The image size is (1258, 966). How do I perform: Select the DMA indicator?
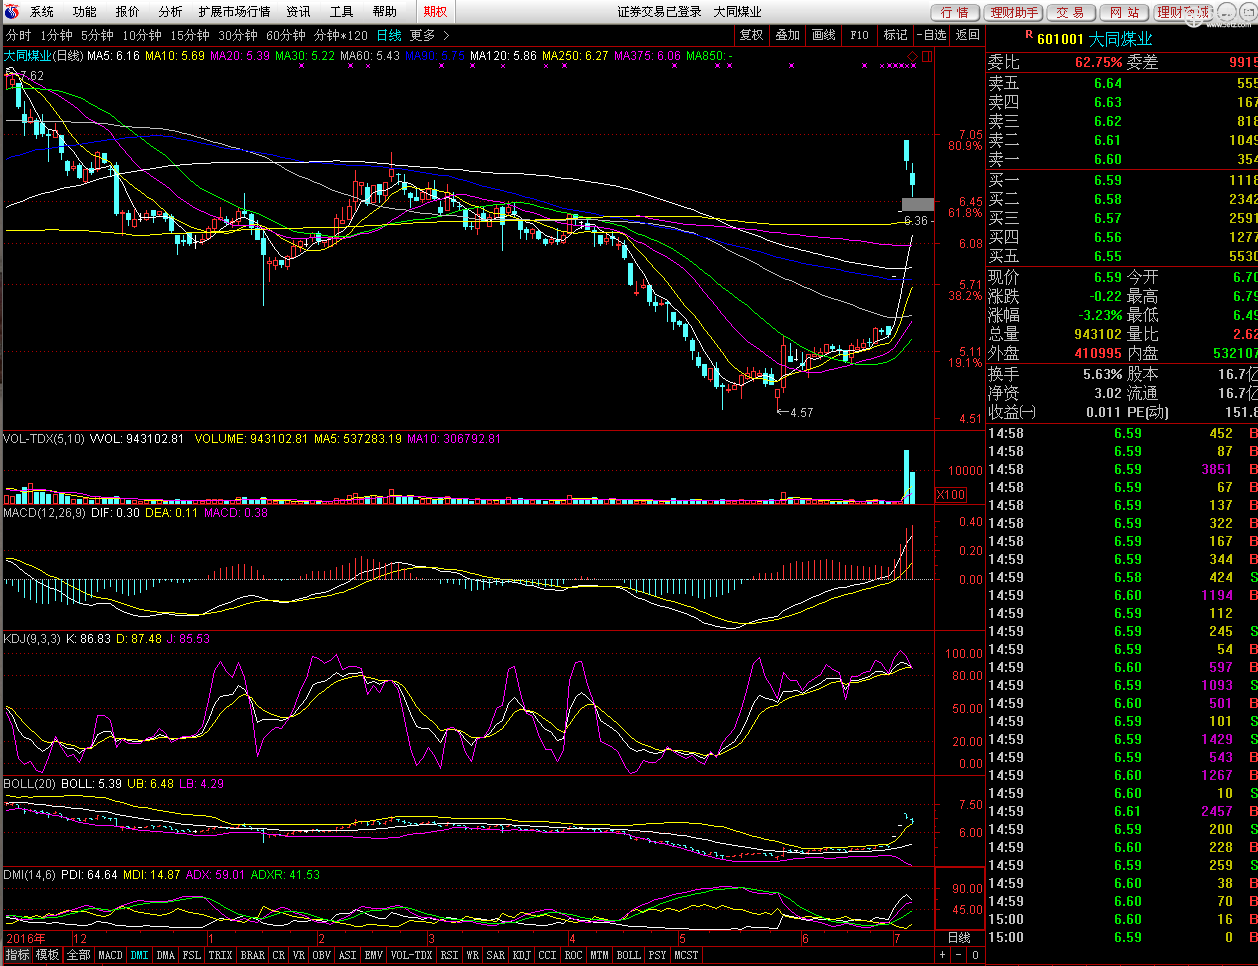166,955
